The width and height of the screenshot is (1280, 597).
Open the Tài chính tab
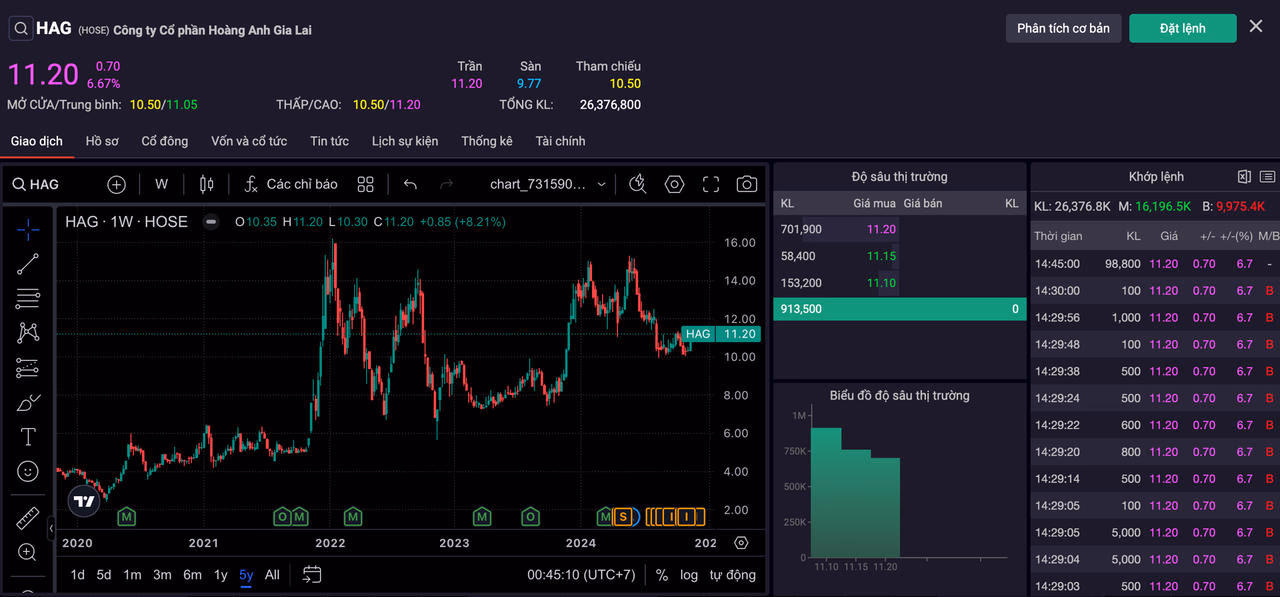[560, 141]
